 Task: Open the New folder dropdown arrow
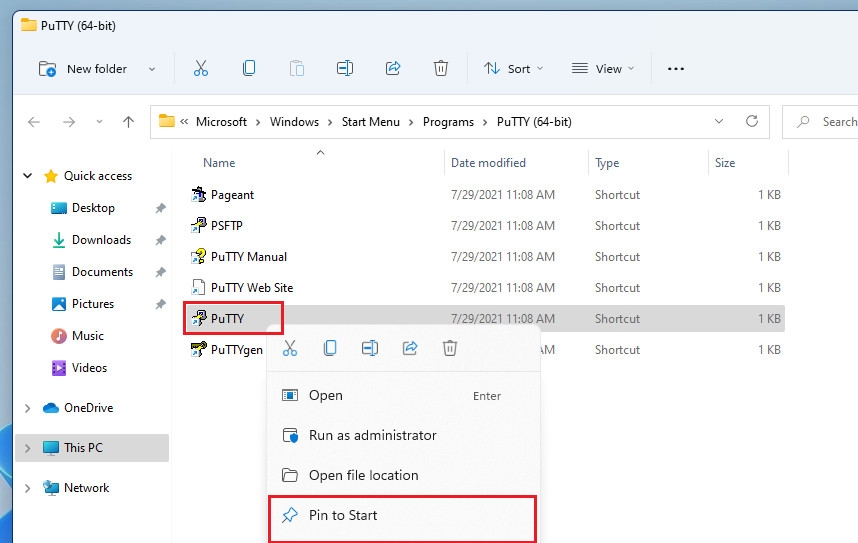tap(152, 69)
